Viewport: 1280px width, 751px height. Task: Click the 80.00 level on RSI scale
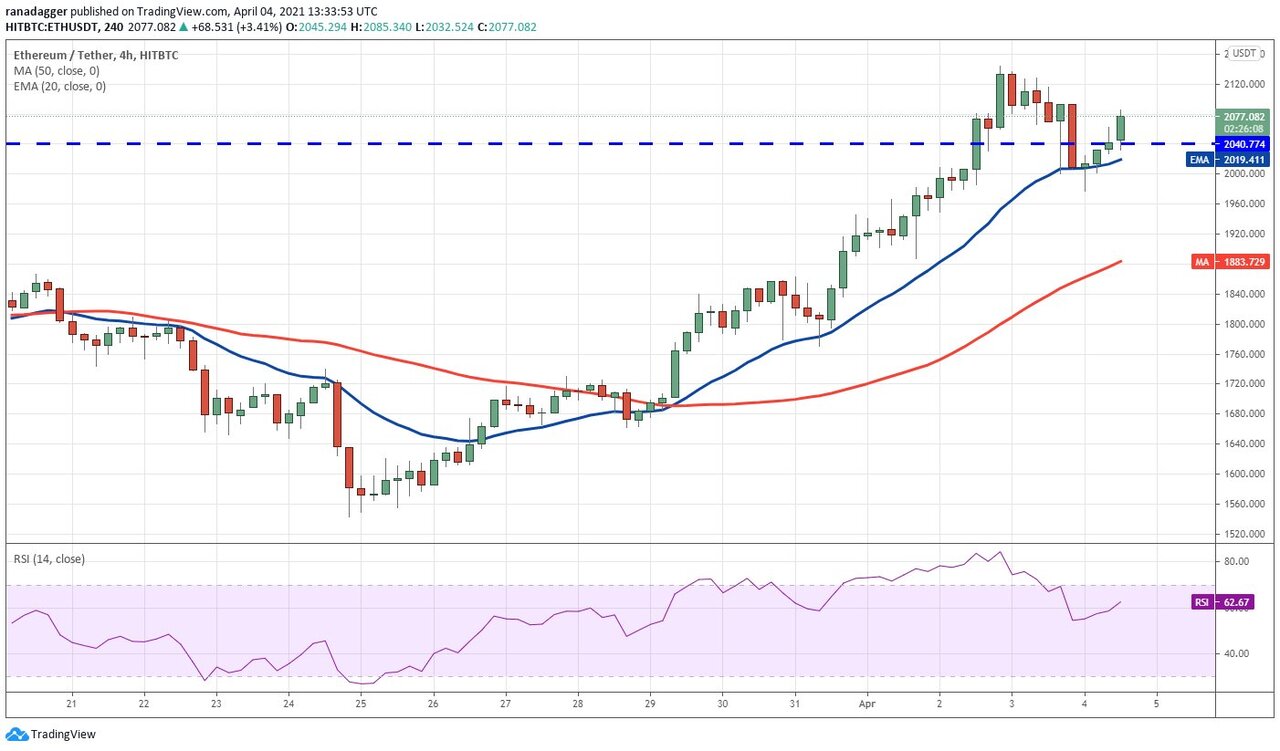pyautogui.click(x=1237, y=562)
